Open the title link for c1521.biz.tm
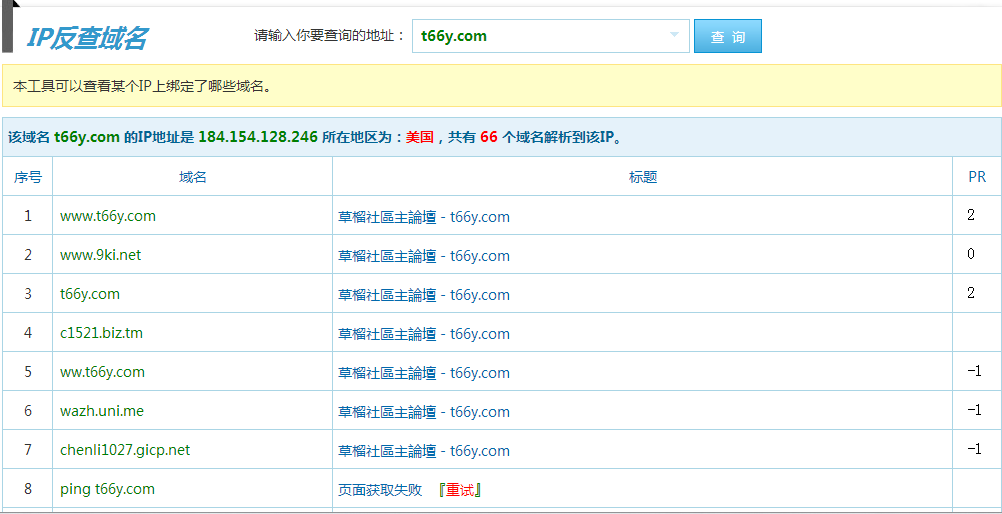The image size is (1002, 514). click(424, 334)
